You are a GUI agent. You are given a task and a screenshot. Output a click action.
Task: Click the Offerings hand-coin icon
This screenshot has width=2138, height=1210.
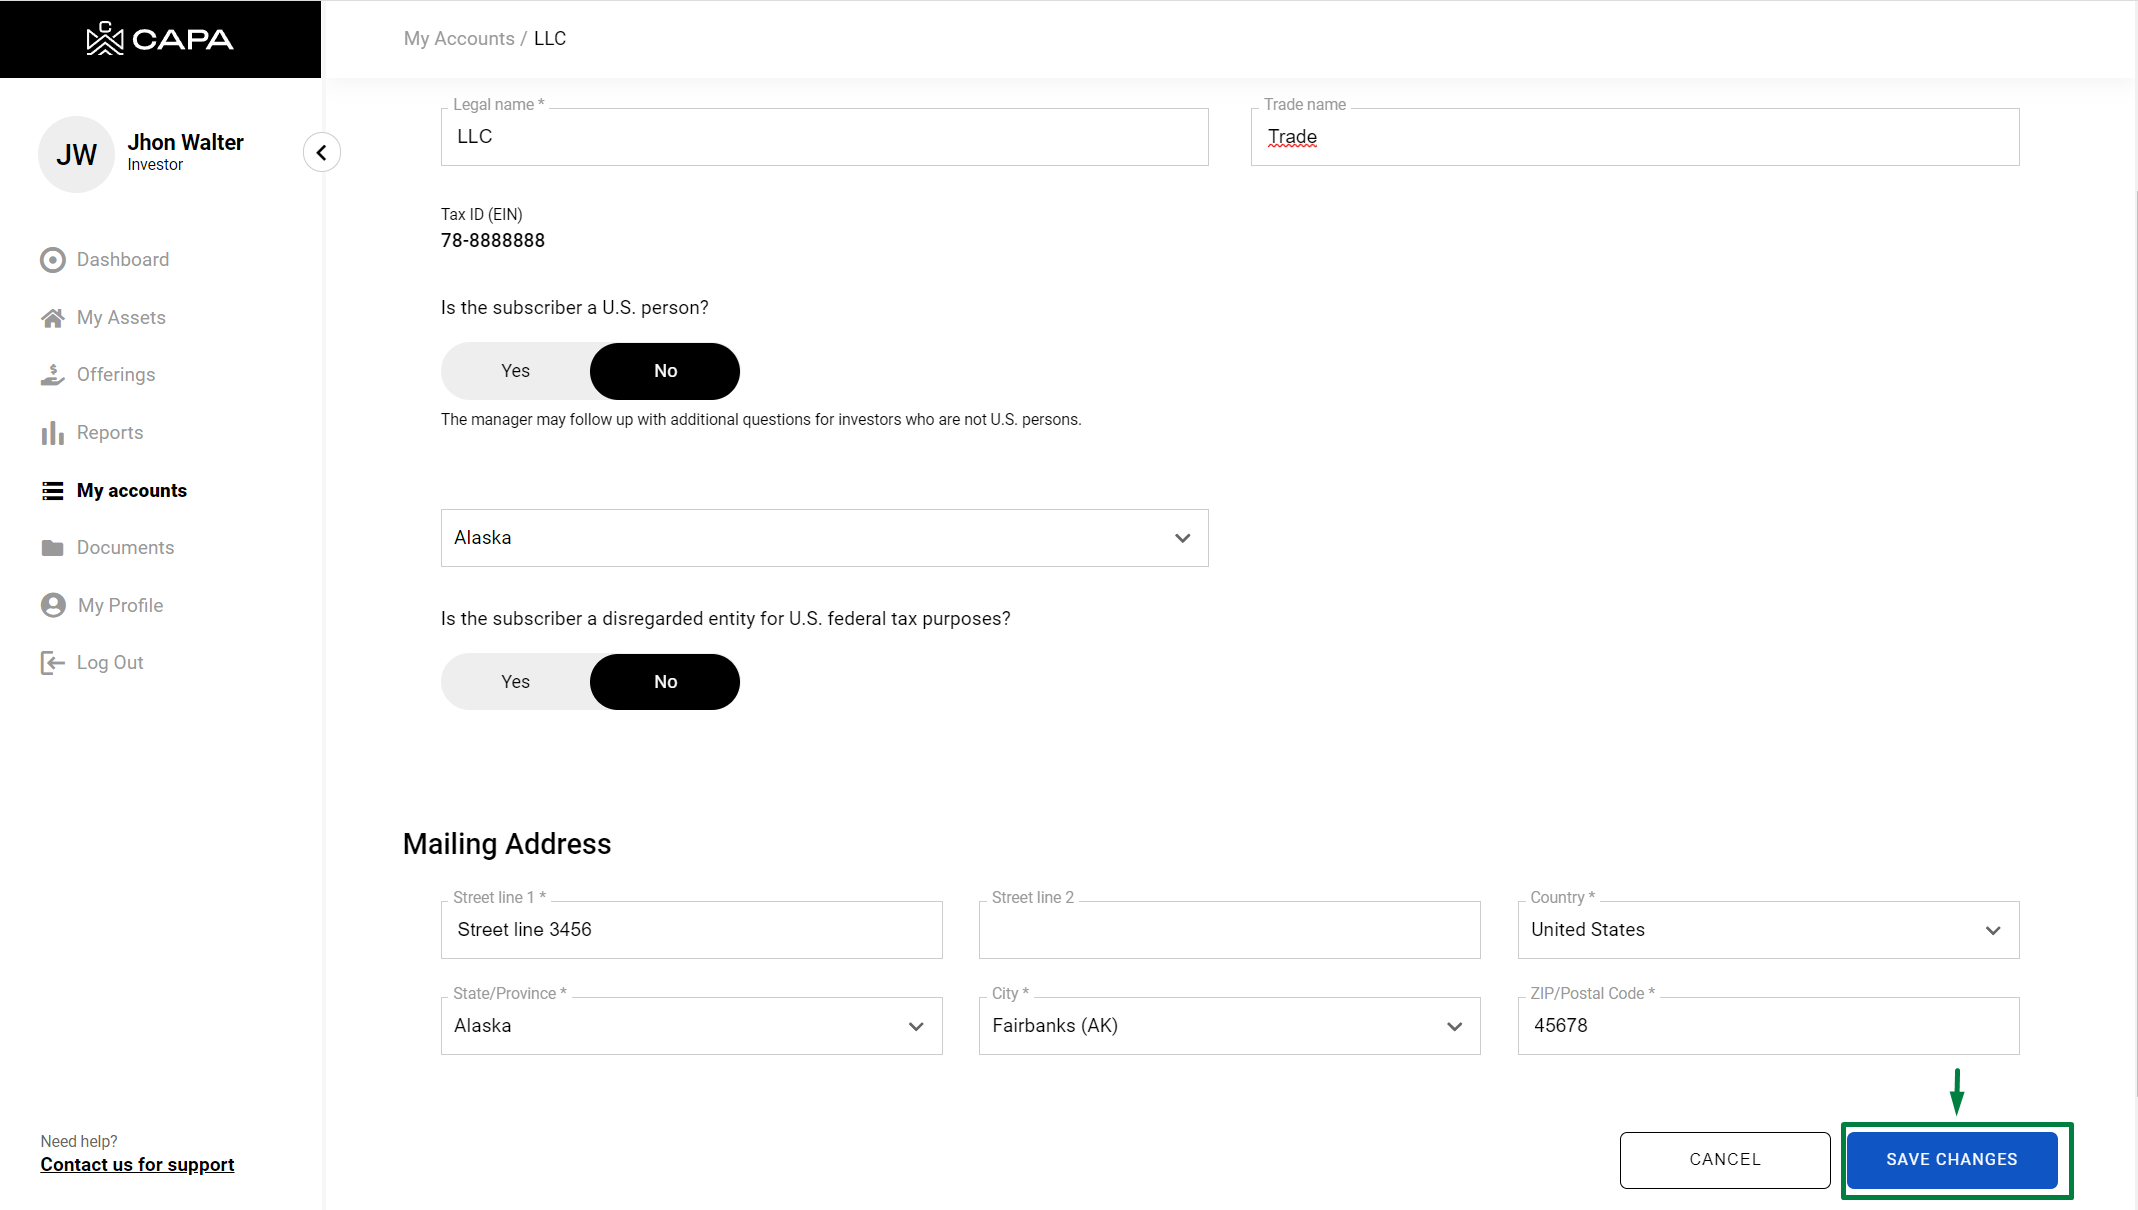coord(53,375)
